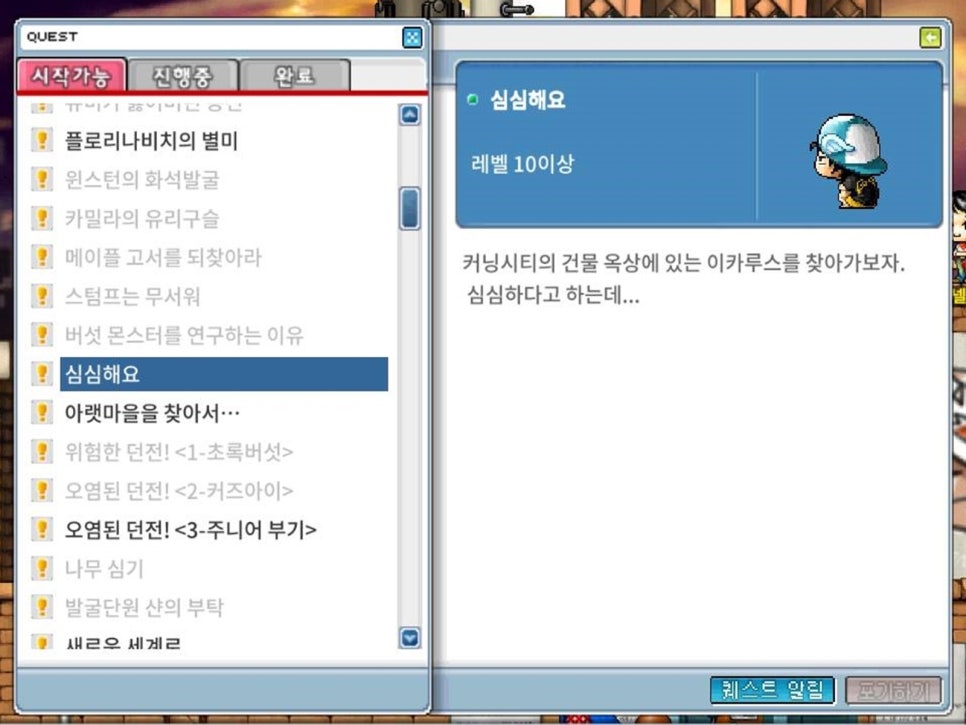This screenshot has width=966, height=725.
Task: Click quest icon beside 플로리나비치의 별미
Action: pos(42,140)
